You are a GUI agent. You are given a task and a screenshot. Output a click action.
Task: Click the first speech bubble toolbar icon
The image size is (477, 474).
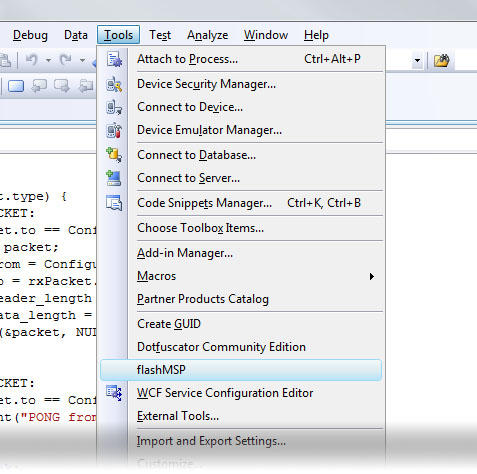point(39,86)
